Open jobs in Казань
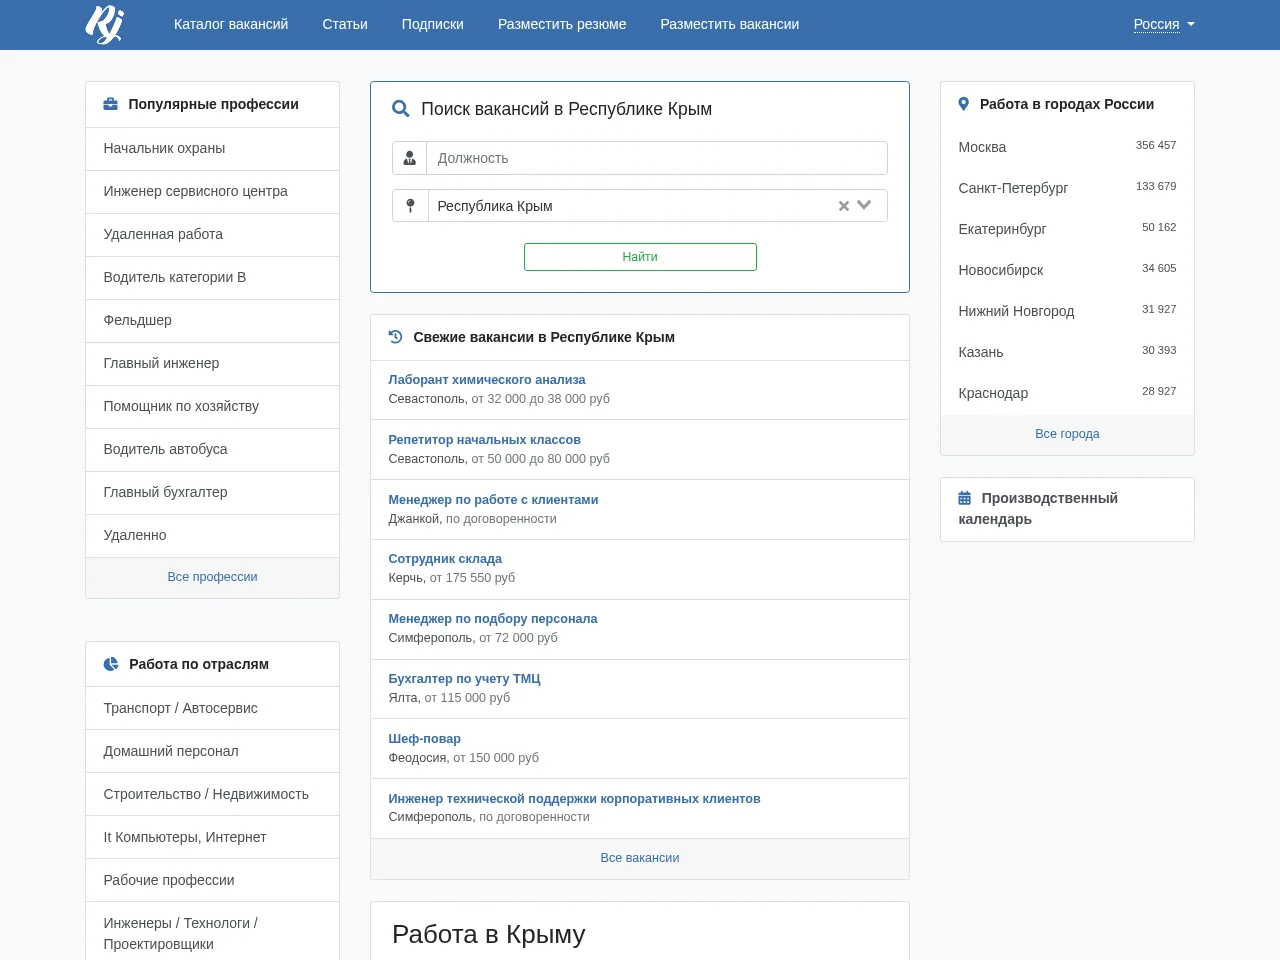 pos(981,352)
